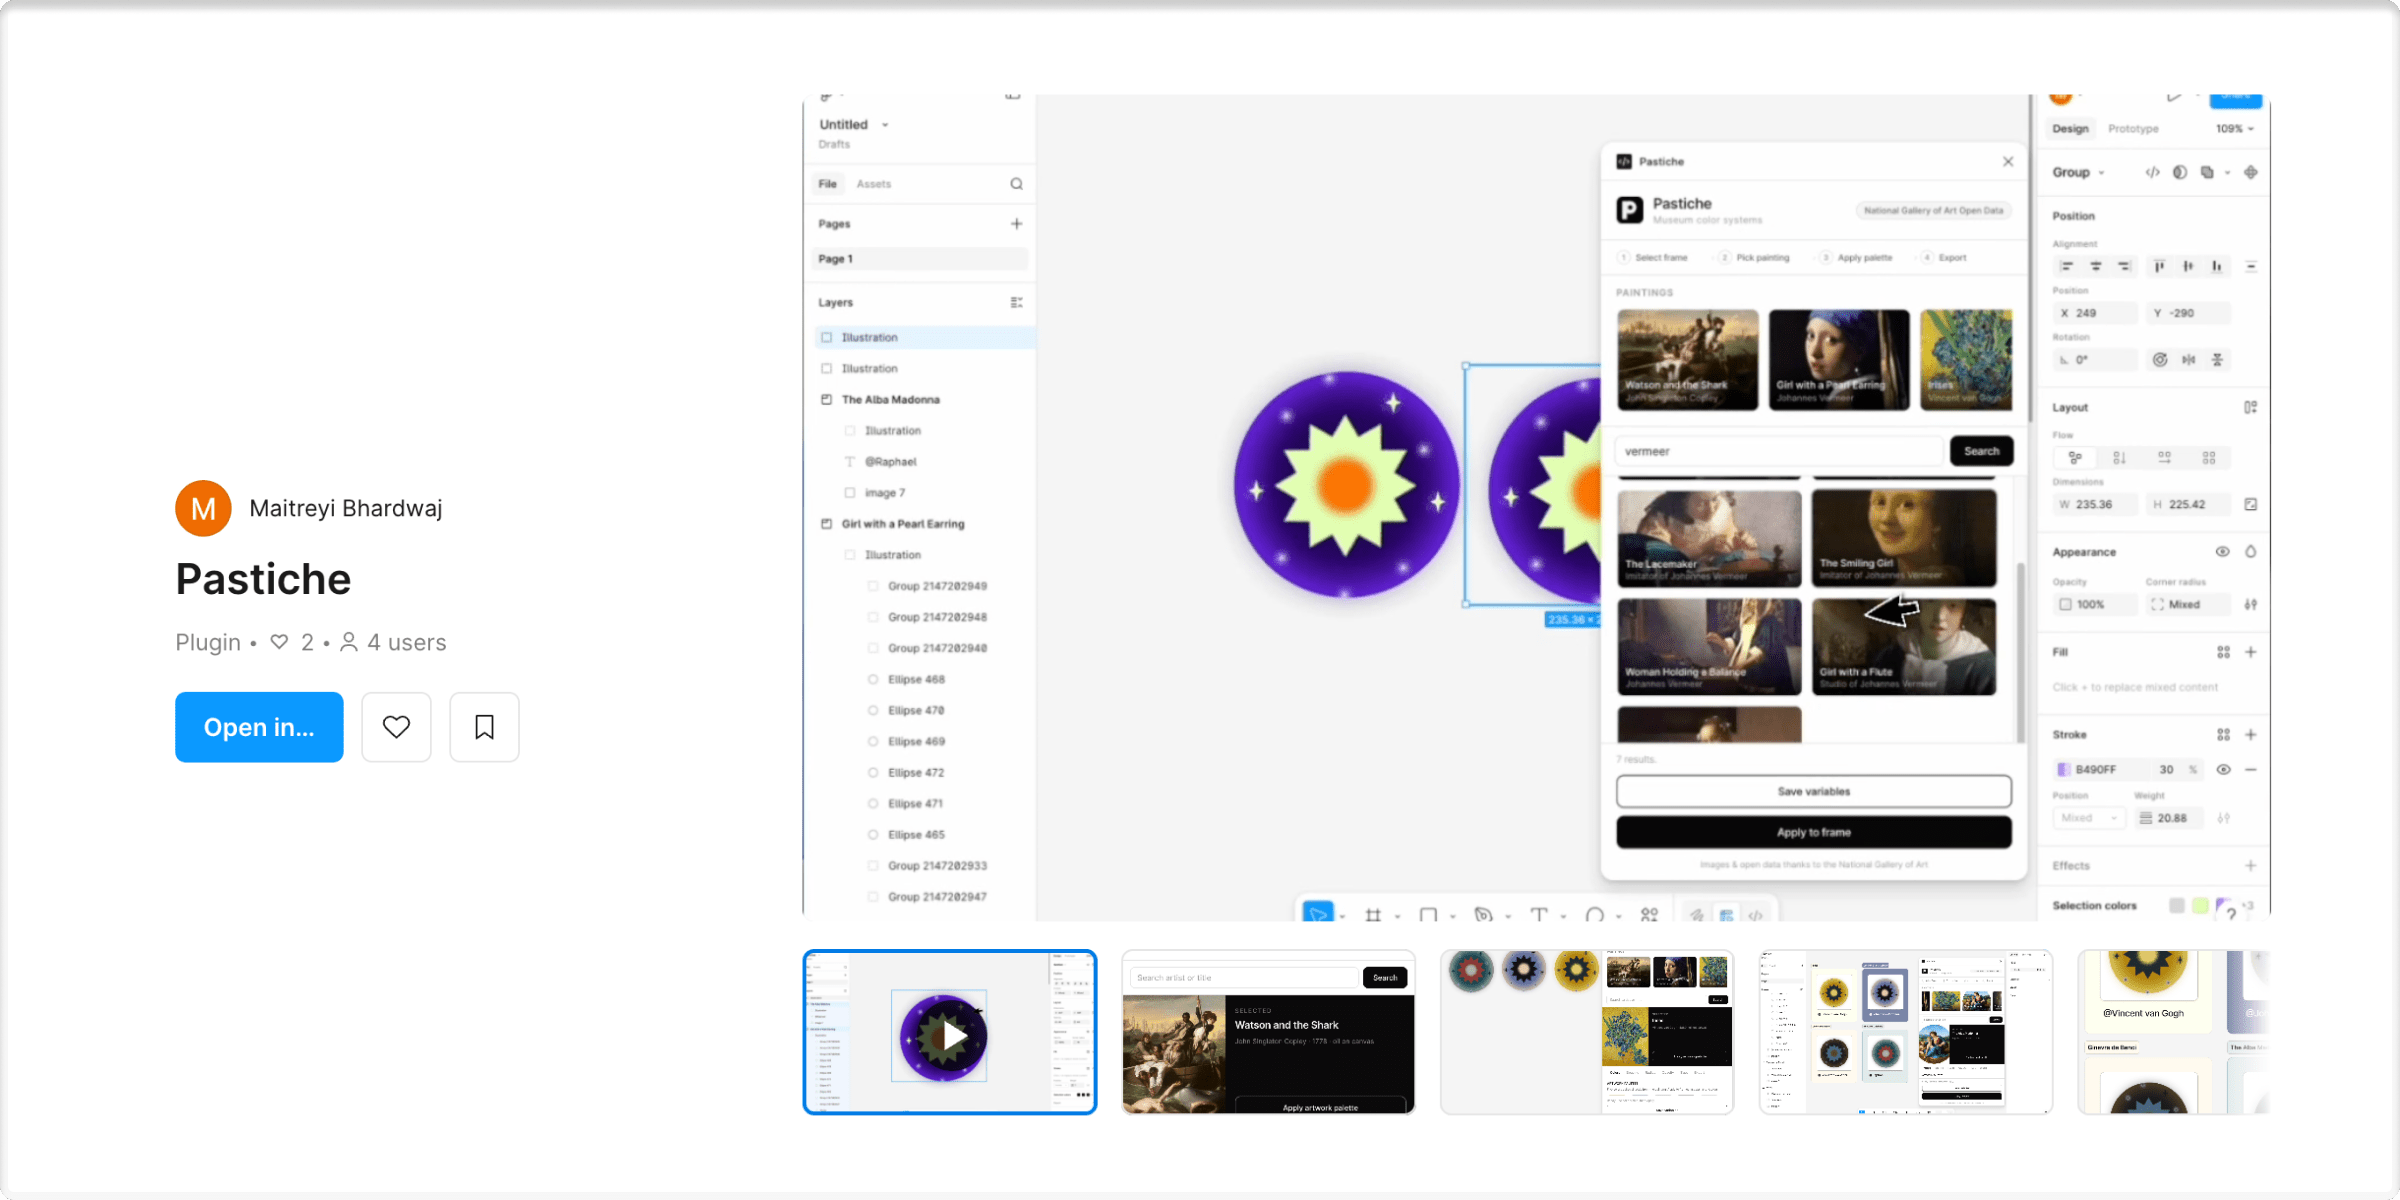Switch to the Assets tab
This screenshot has width=2400, height=1200.
tap(873, 184)
